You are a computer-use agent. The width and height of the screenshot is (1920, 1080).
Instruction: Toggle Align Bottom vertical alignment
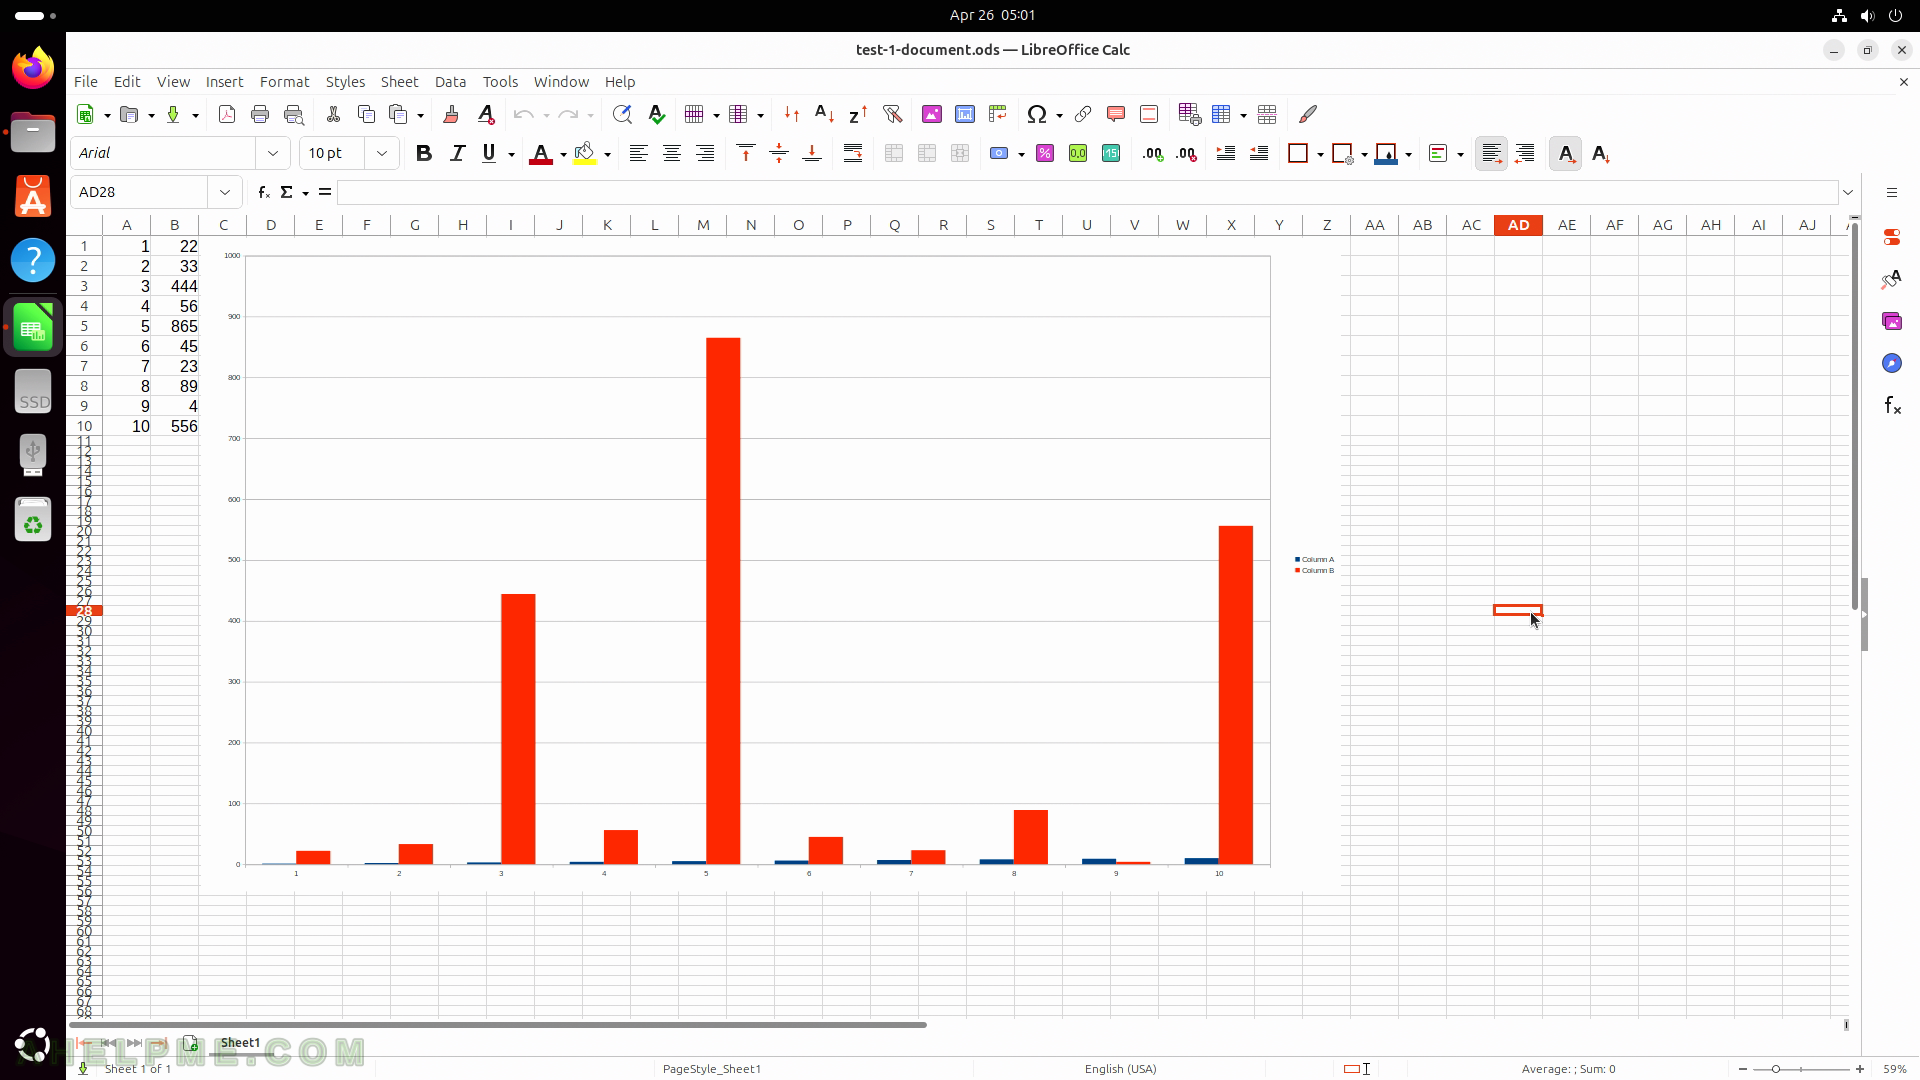click(x=812, y=153)
